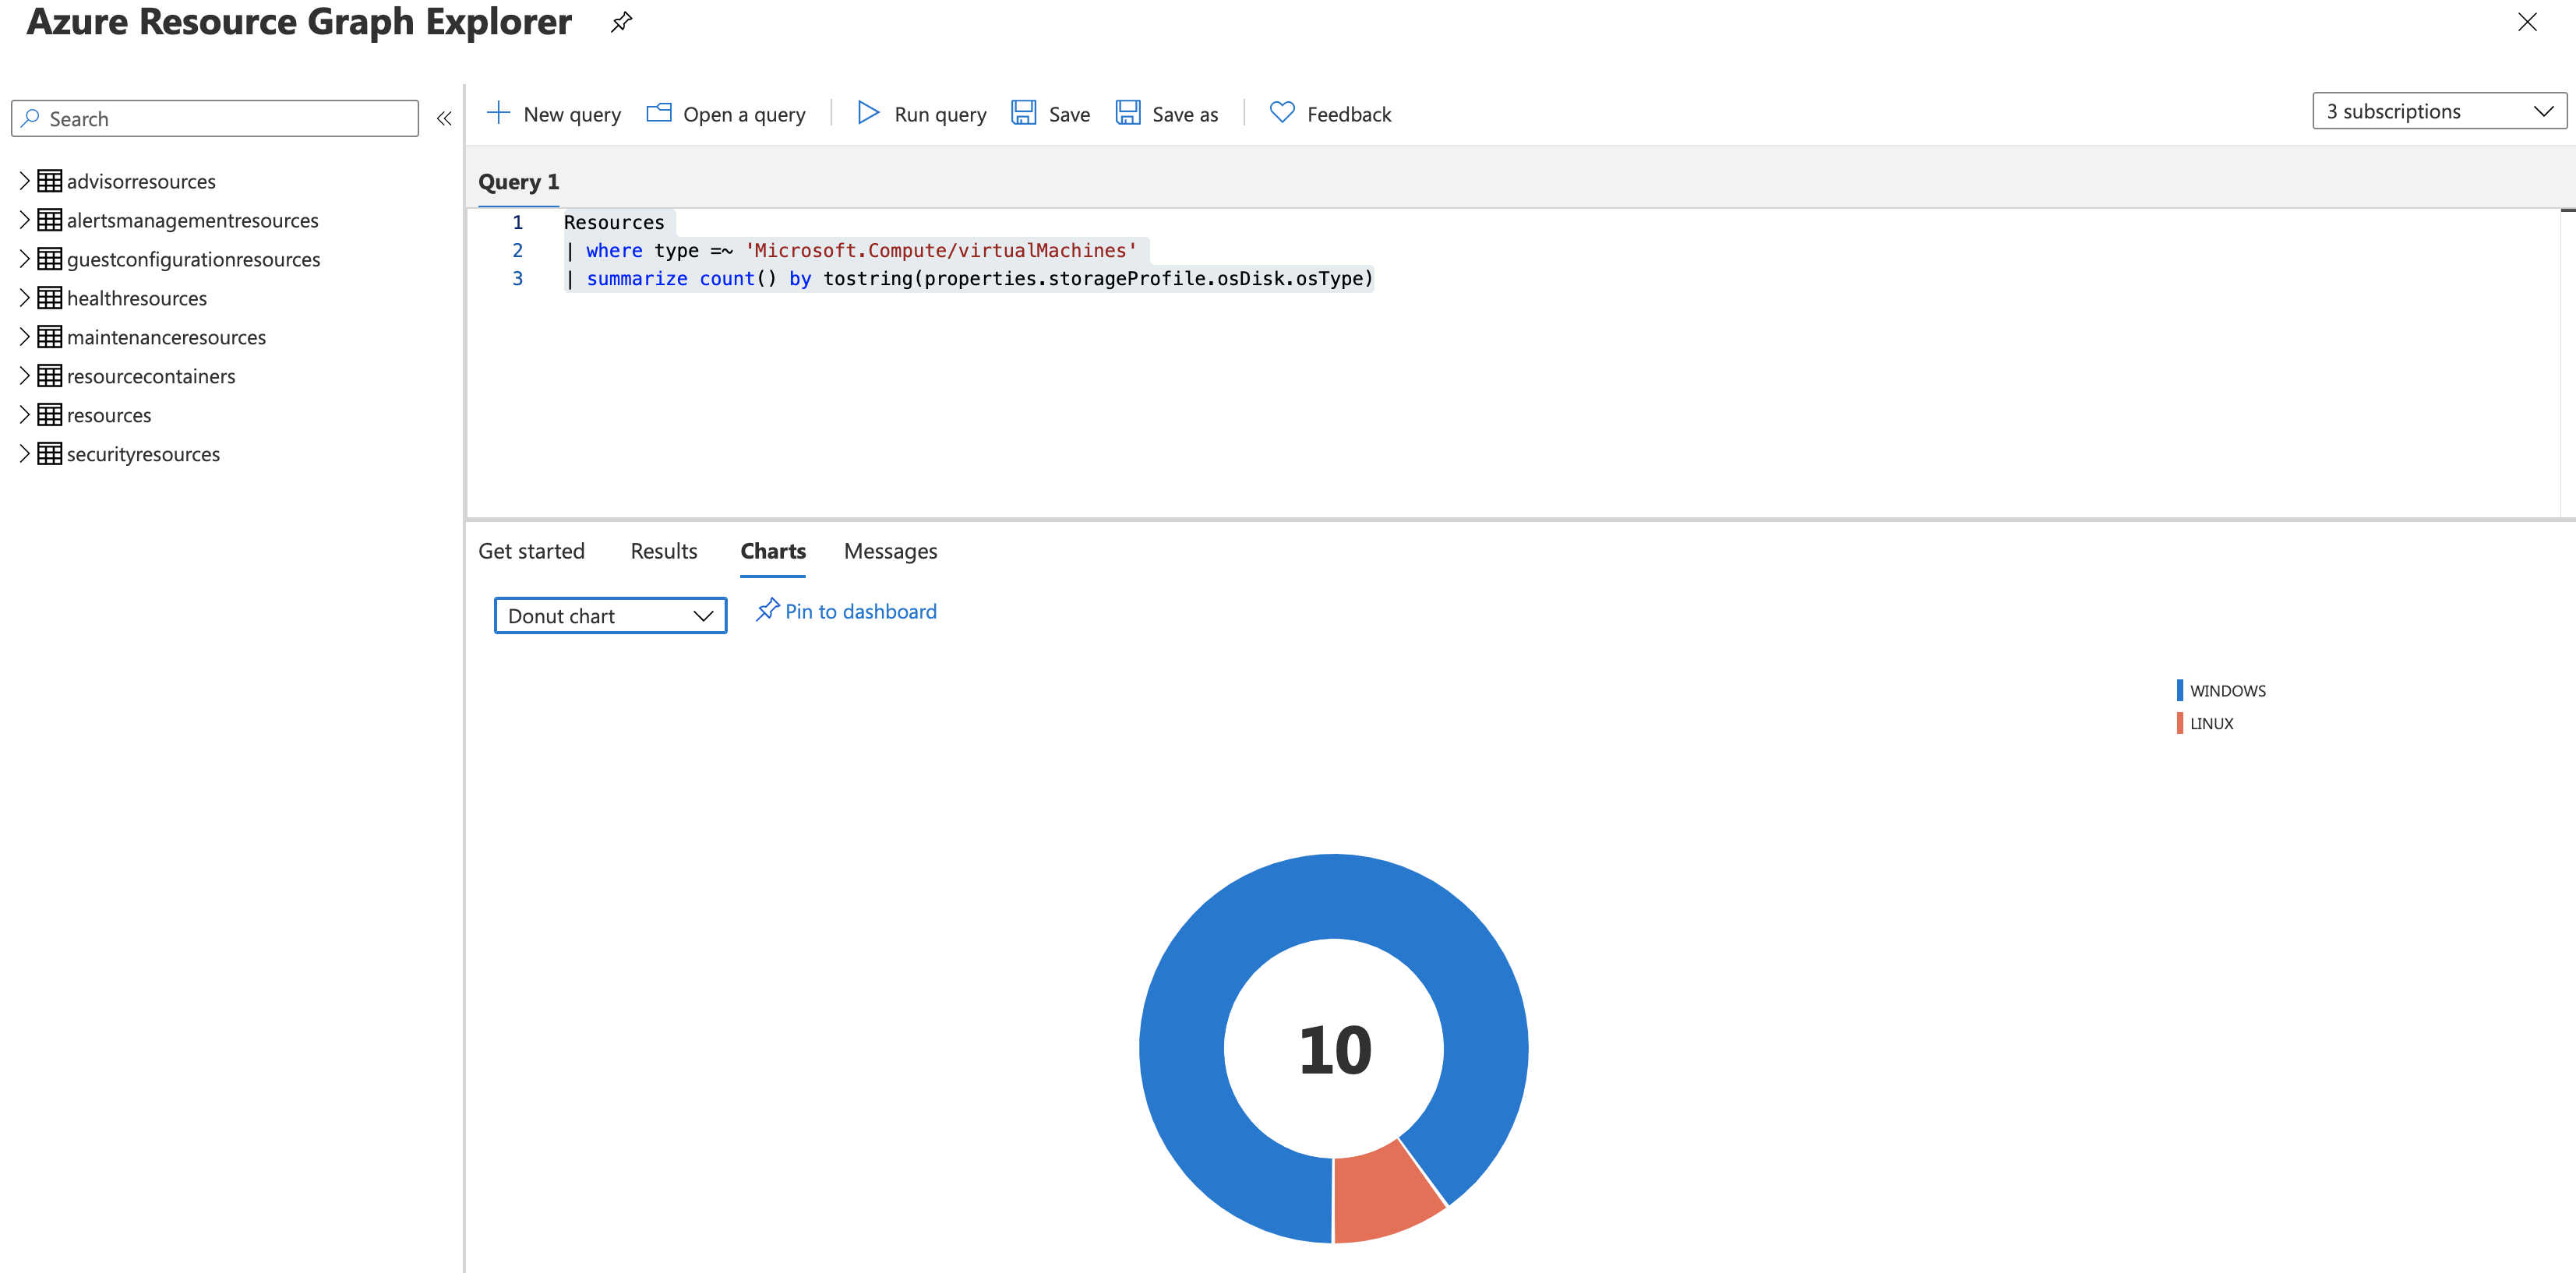Click the pin icon beside Pin to dashboard
The width and height of the screenshot is (2576, 1273).
(x=767, y=610)
